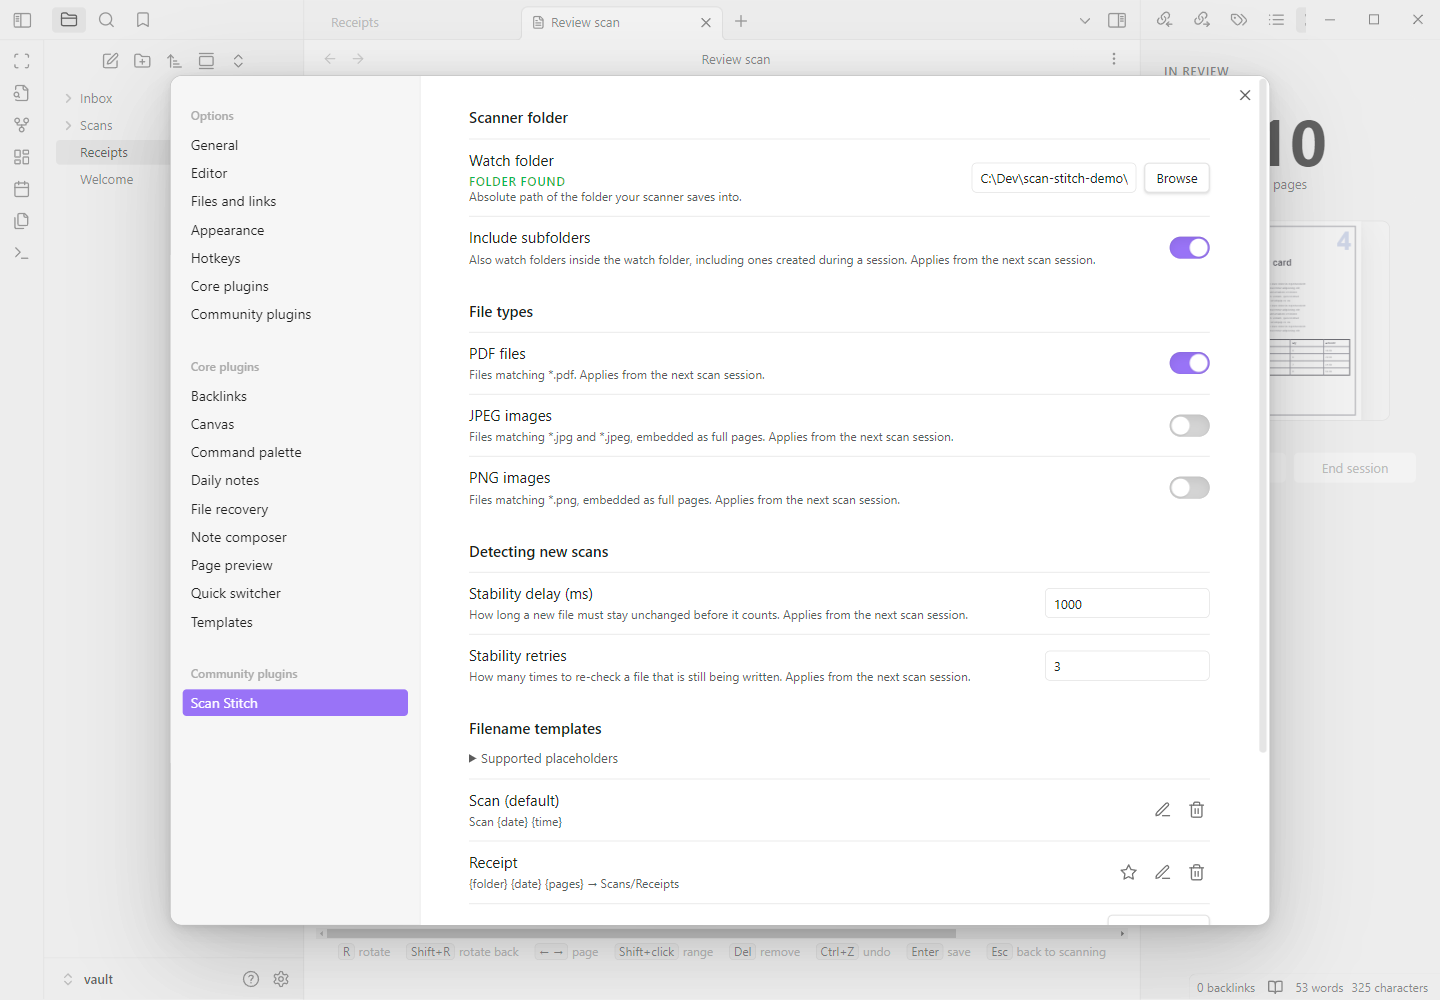Open the vault settings gear icon
Viewport: 1440px width, 1000px height.
pos(281,979)
